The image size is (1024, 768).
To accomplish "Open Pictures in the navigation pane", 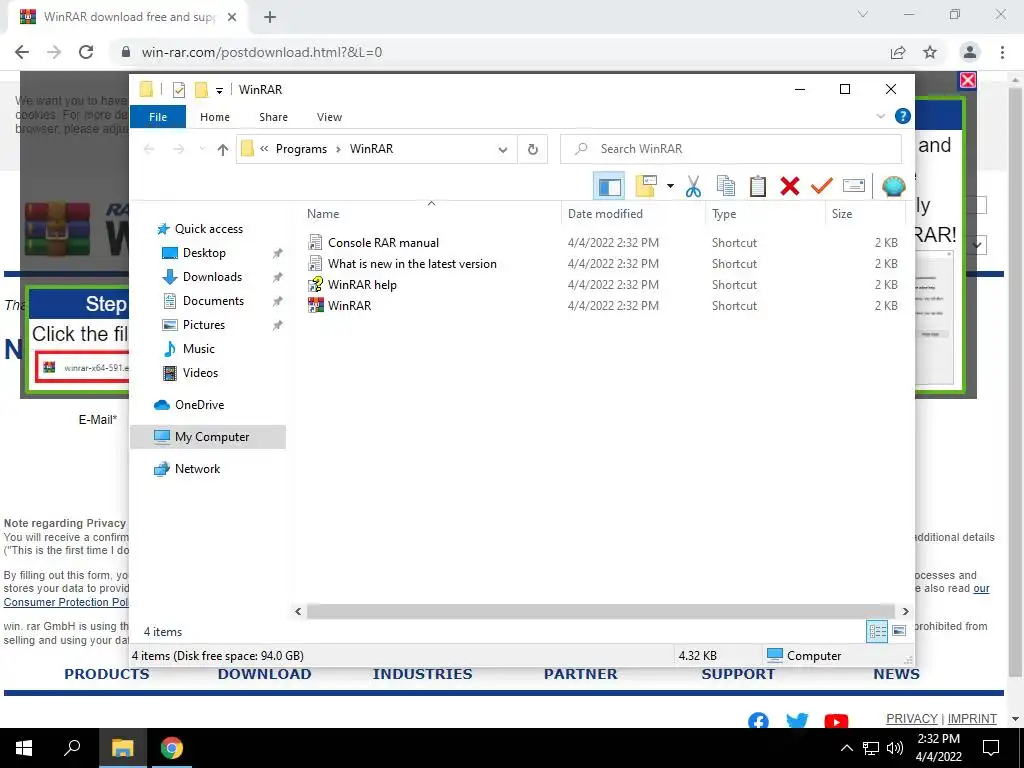I will tap(204, 325).
